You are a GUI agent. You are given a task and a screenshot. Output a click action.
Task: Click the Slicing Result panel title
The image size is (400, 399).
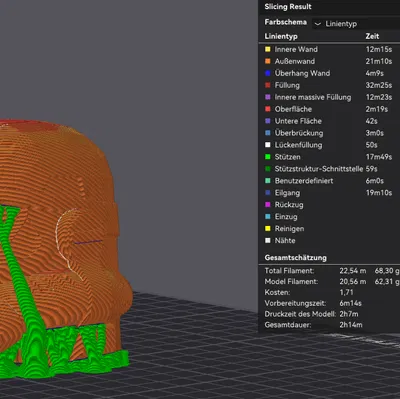288,7
